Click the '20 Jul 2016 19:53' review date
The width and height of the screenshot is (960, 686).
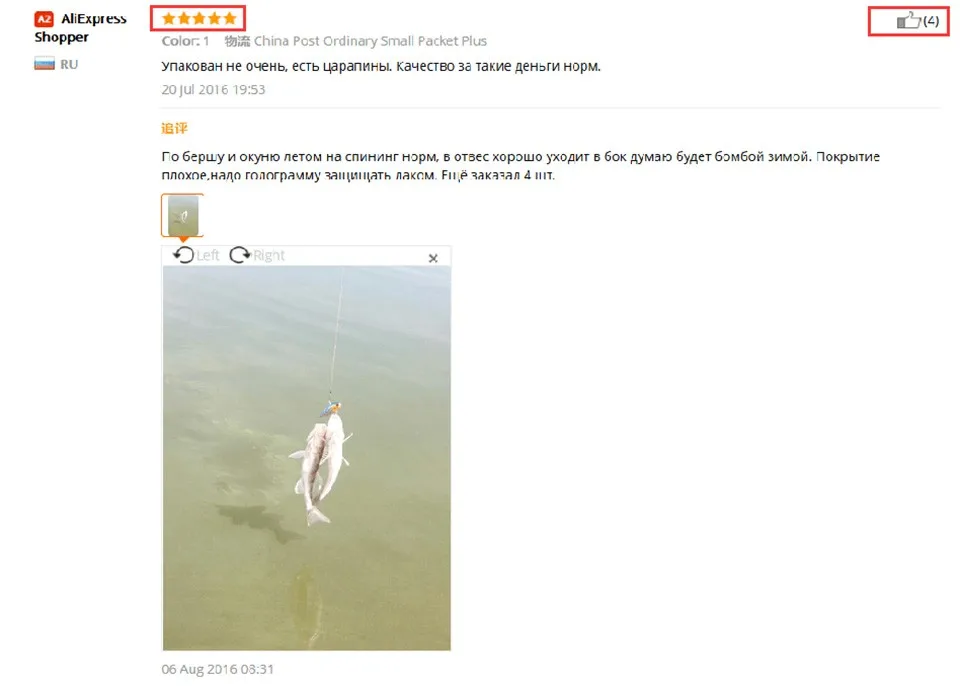[x=213, y=89]
